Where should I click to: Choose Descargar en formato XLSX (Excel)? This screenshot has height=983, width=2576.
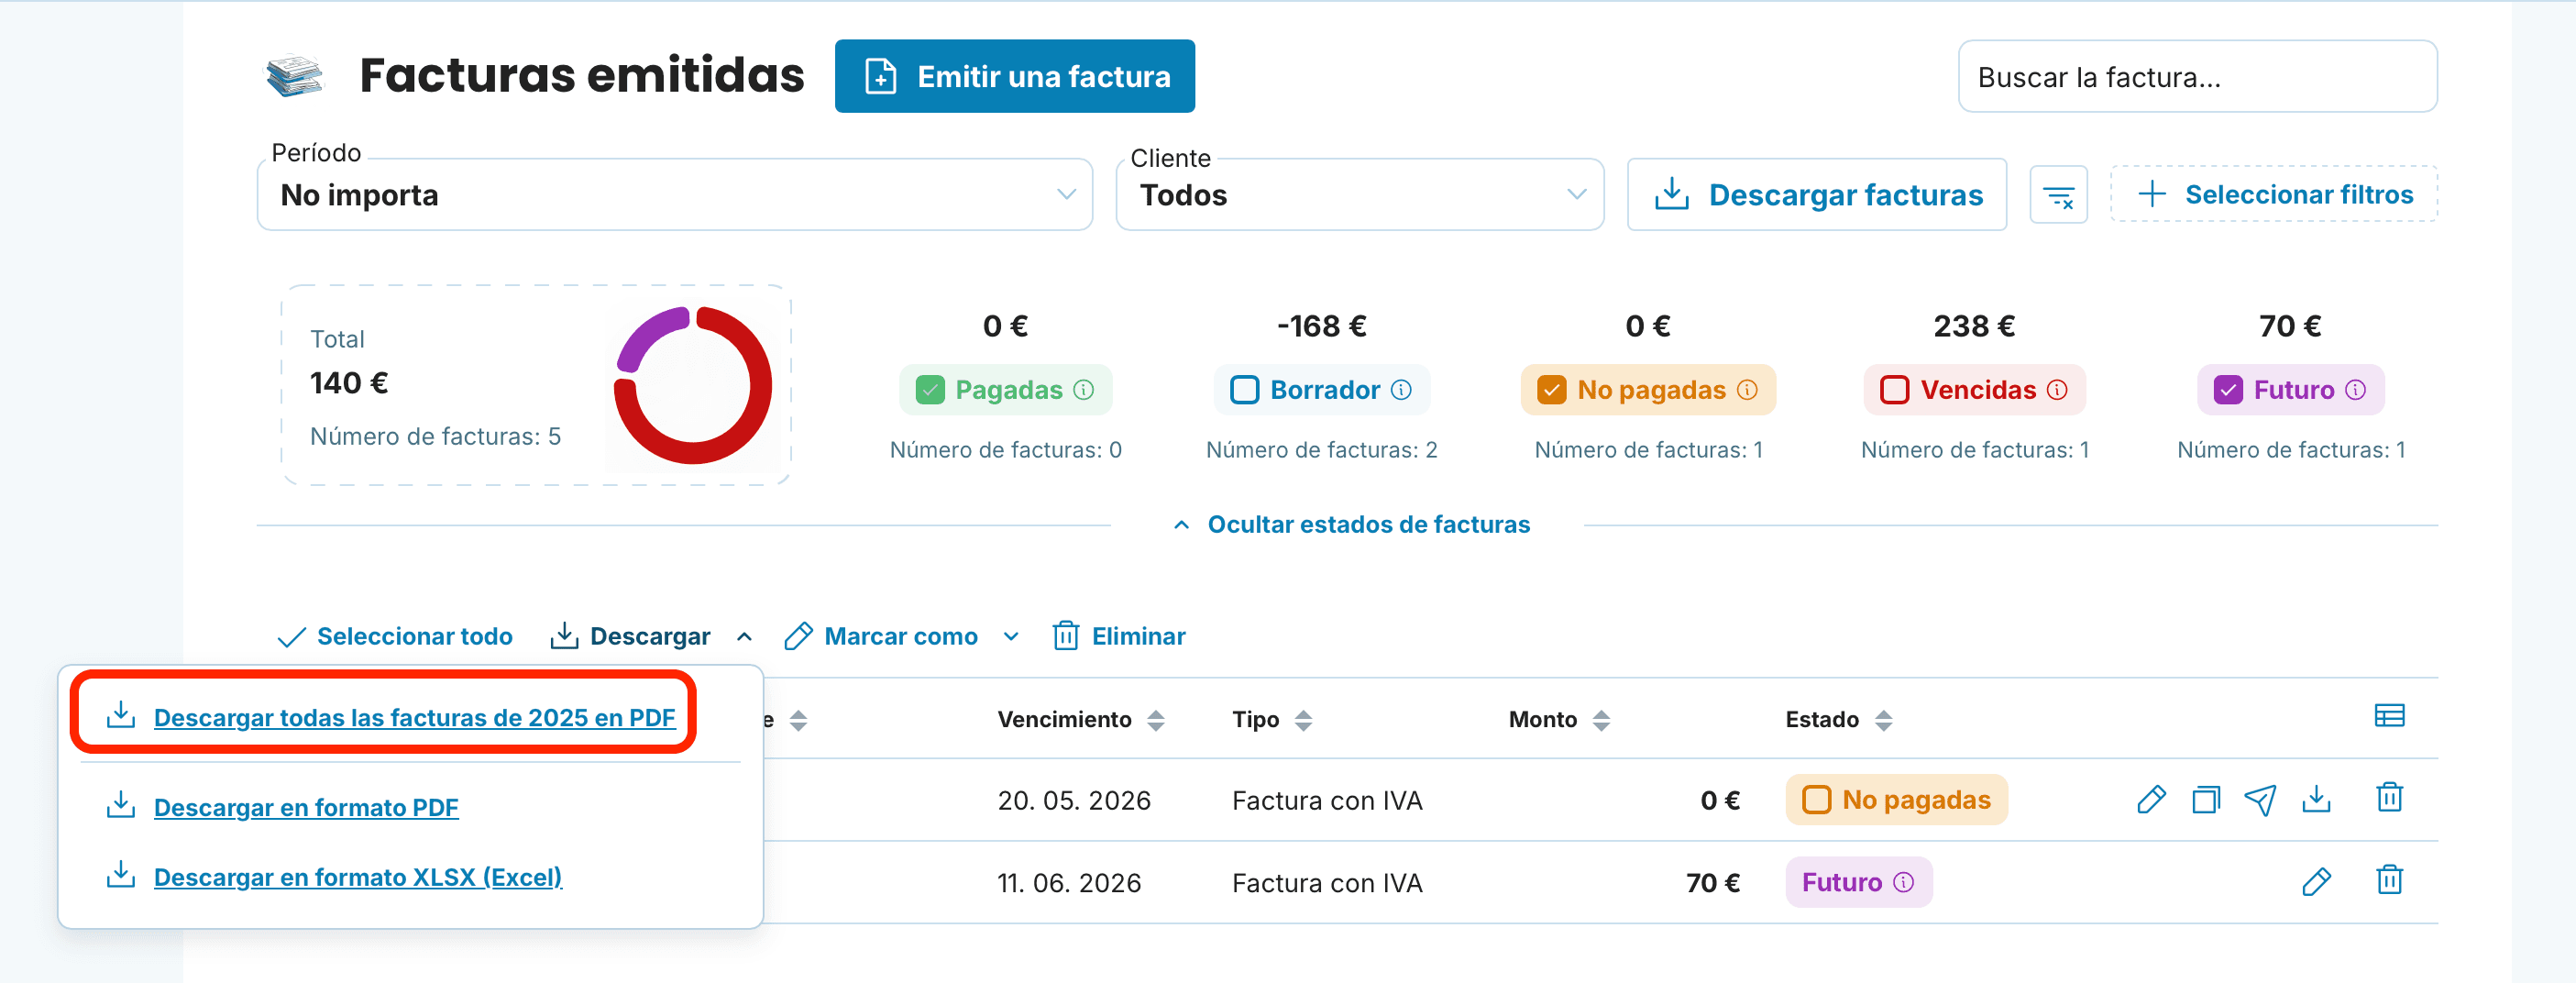[x=334, y=877]
